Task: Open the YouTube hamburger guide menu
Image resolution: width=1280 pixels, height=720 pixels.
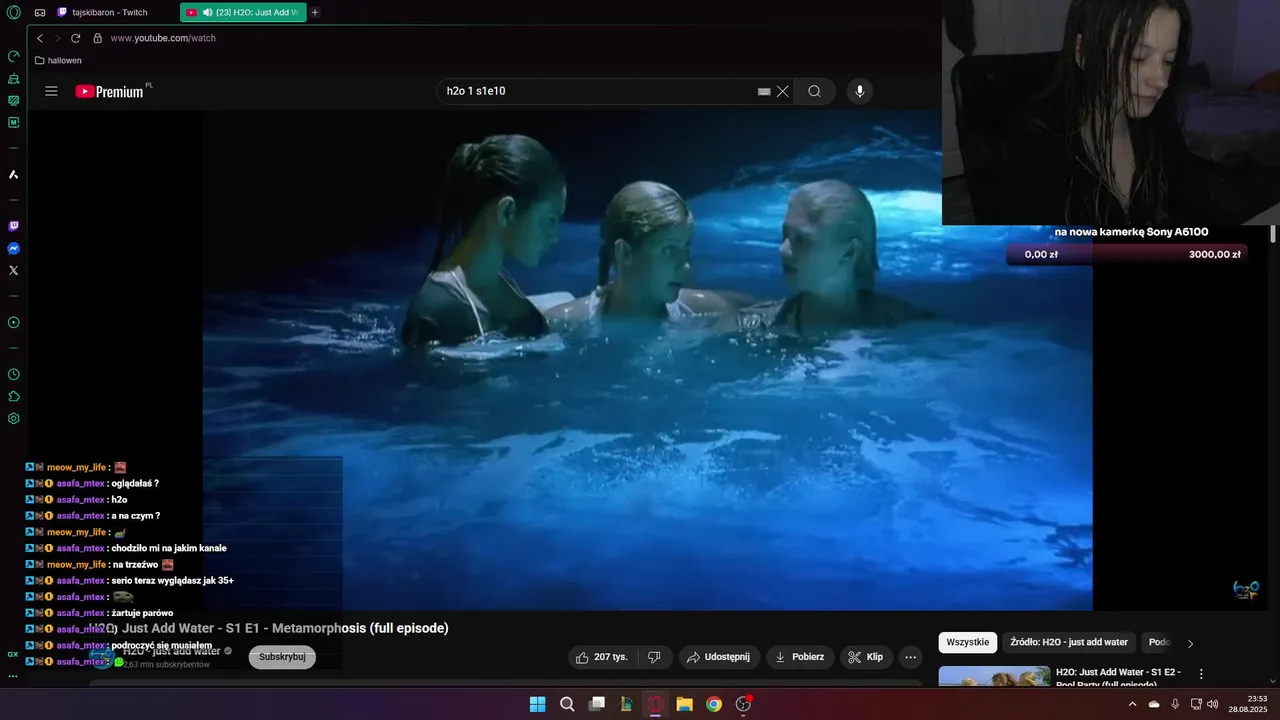Action: point(51,91)
